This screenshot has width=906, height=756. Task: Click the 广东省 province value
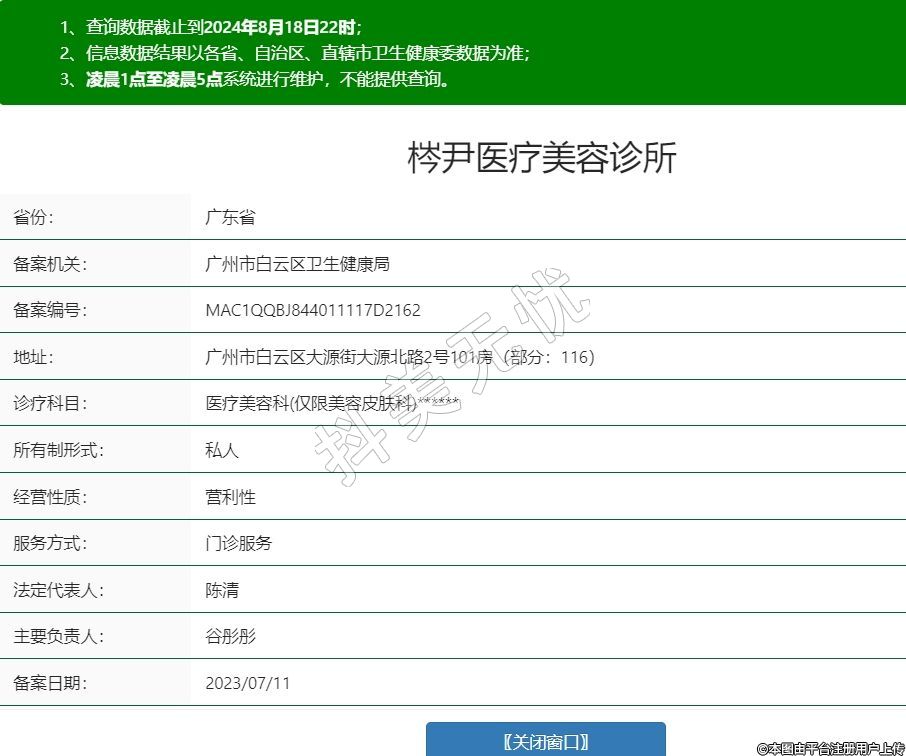tap(230, 217)
